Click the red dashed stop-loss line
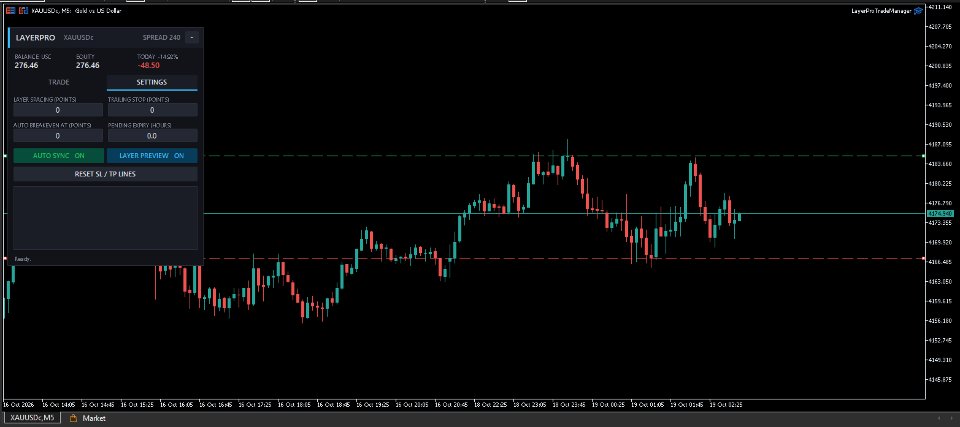960x427 pixels. point(563,259)
